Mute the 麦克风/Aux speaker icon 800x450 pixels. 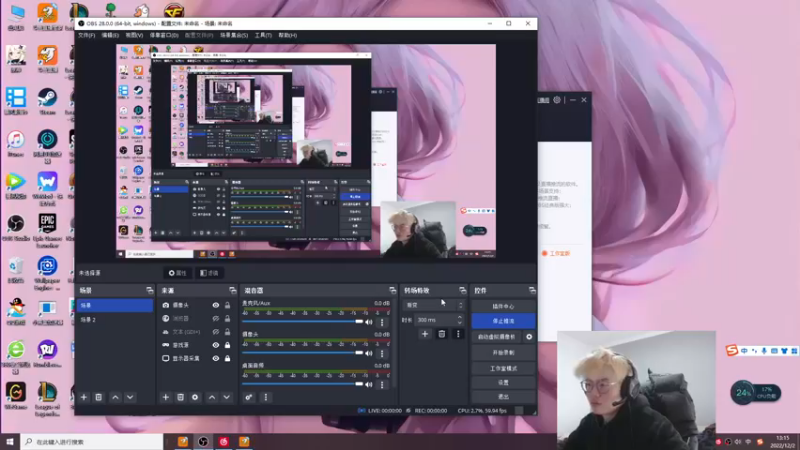coord(369,322)
